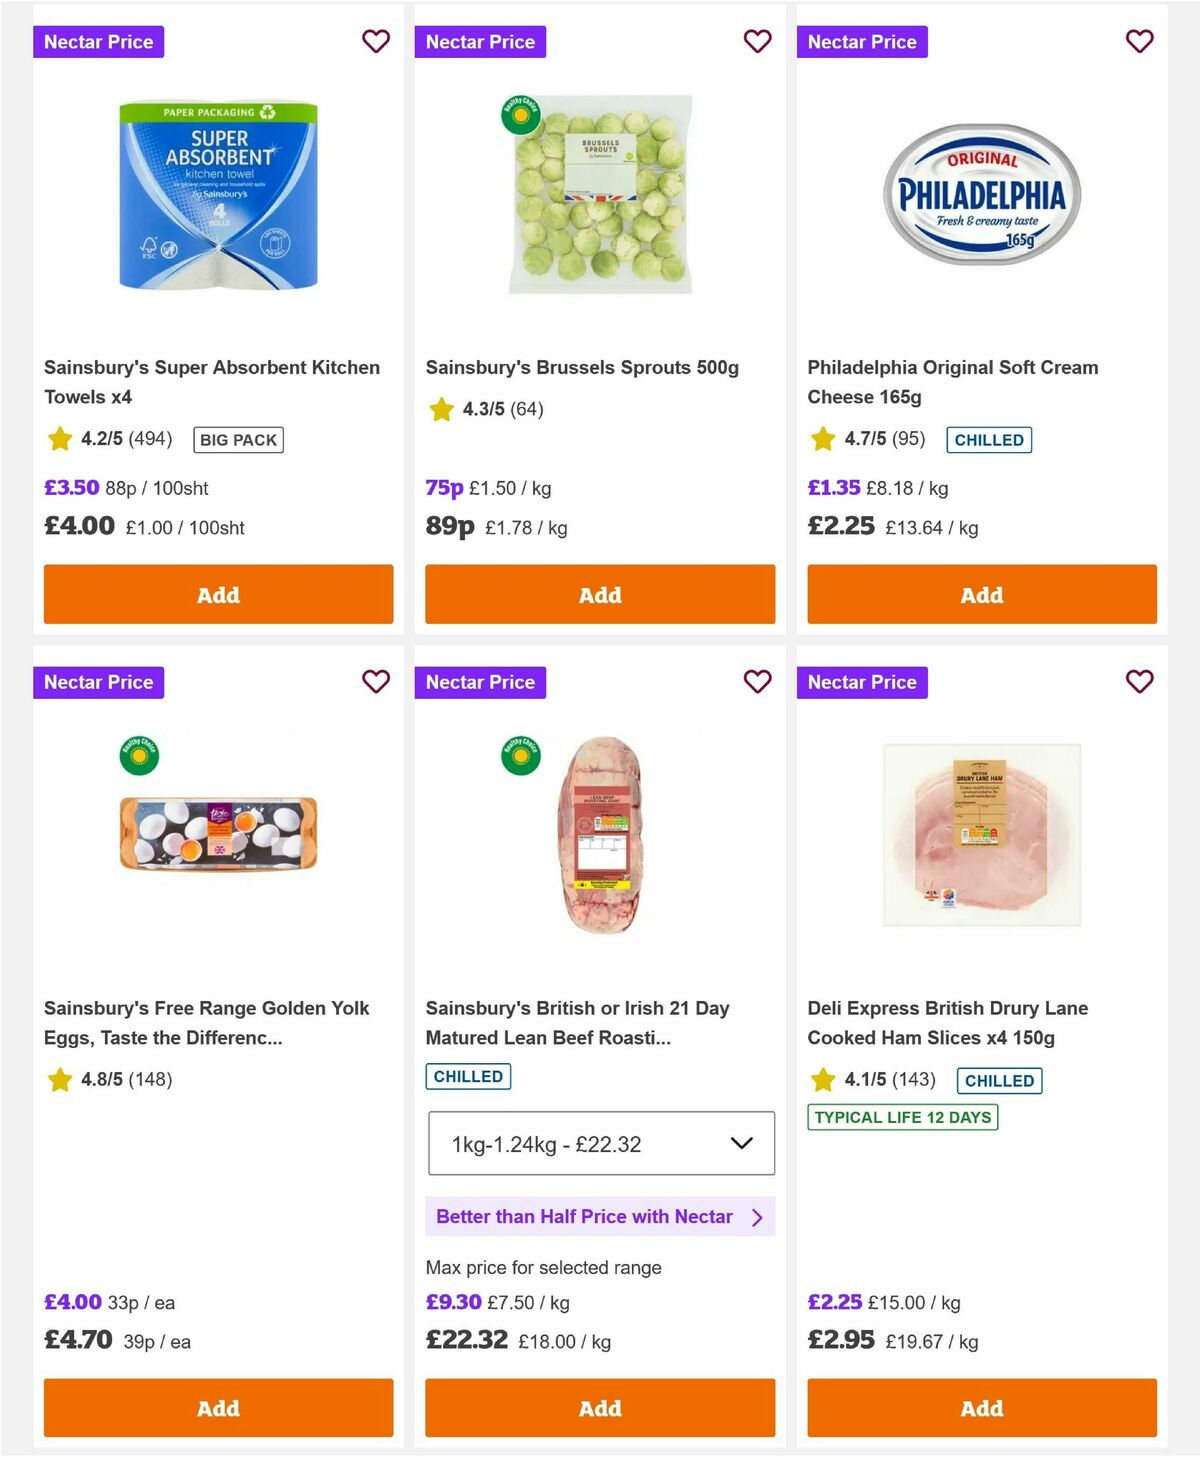1200x1457 pixels.
Task: Click the Philadelphia product image
Action: (x=981, y=193)
